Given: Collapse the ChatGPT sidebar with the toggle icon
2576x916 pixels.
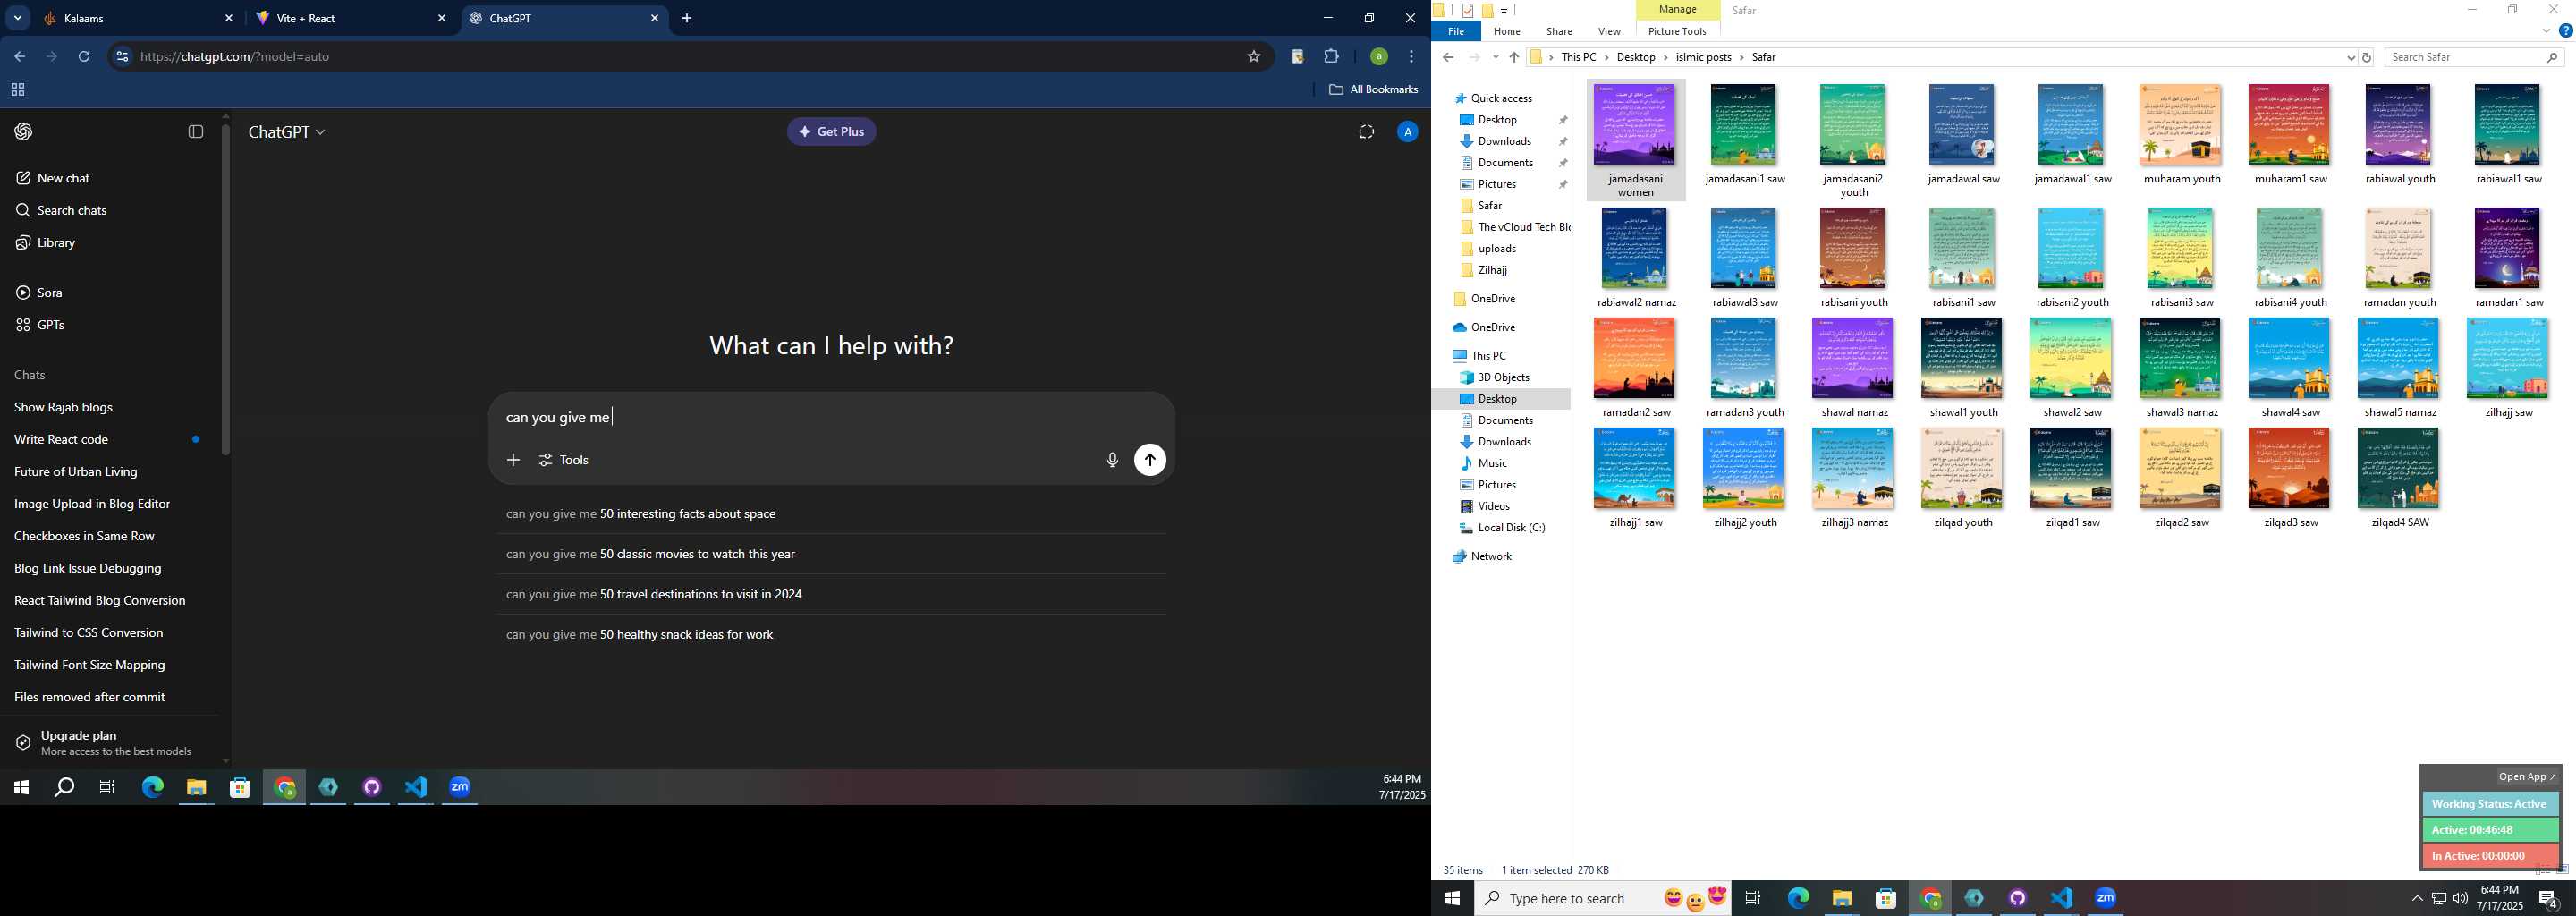Looking at the screenshot, I should (196, 132).
